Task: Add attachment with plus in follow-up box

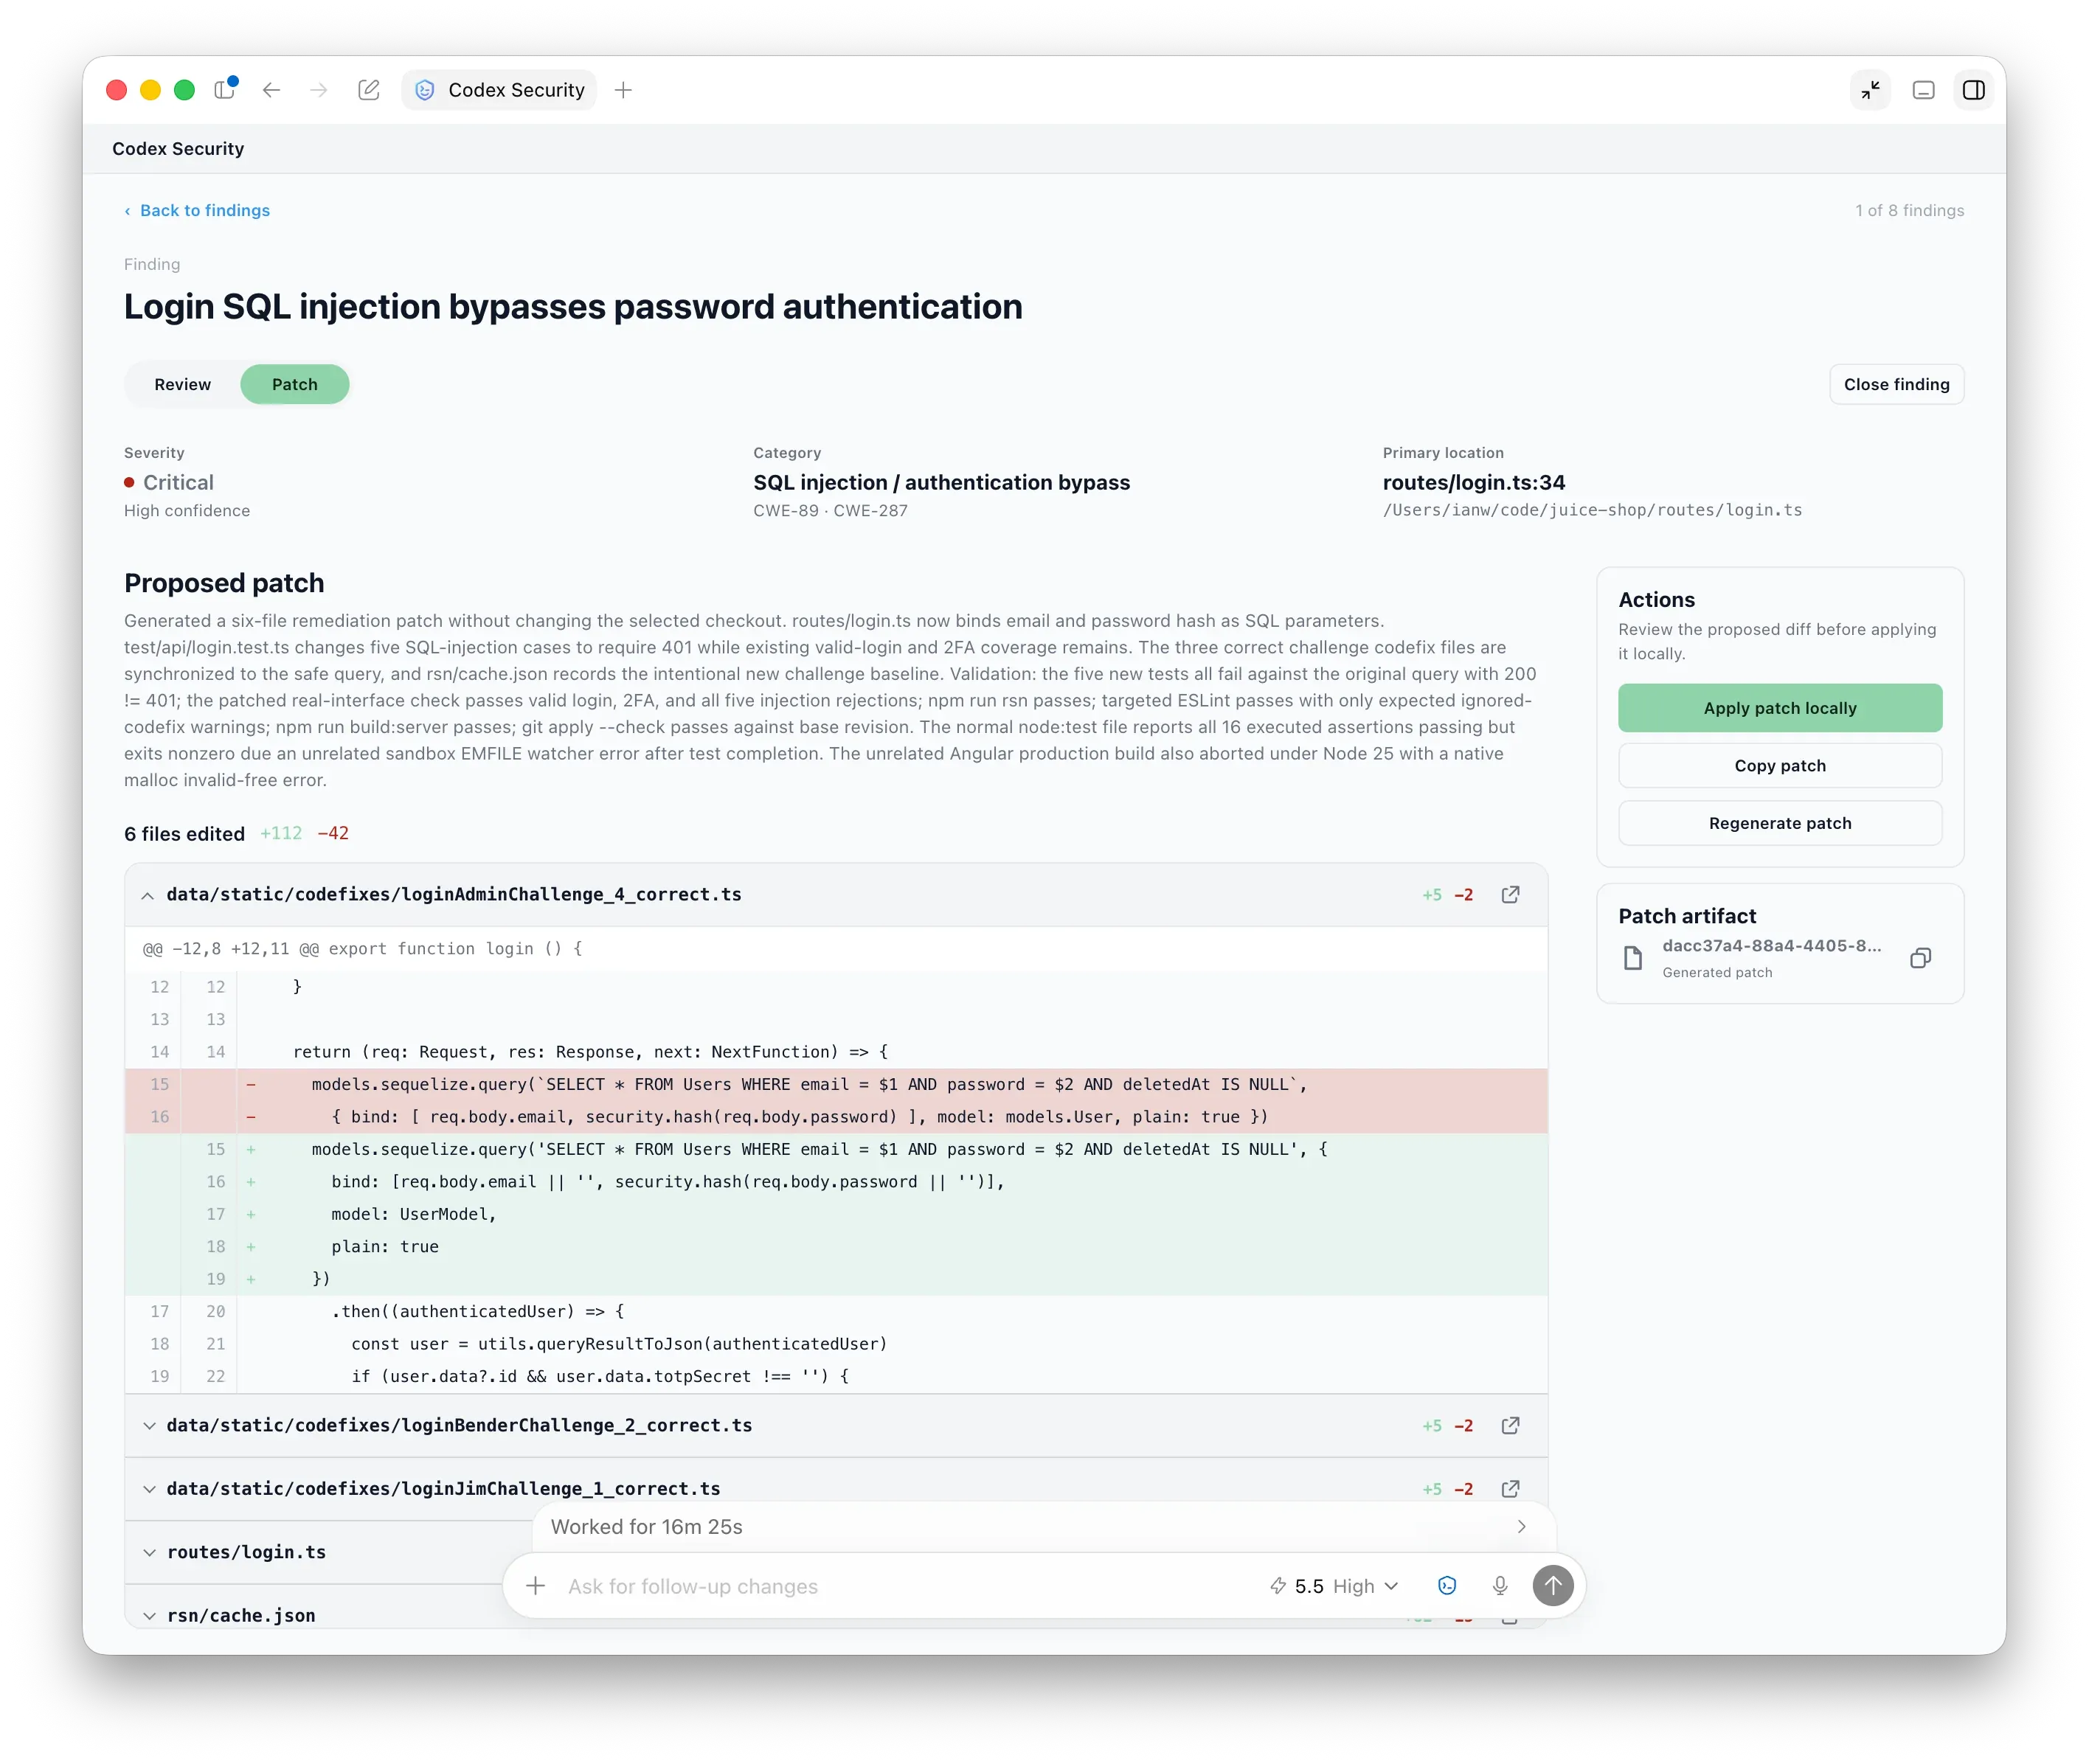Action: [x=535, y=1586]
